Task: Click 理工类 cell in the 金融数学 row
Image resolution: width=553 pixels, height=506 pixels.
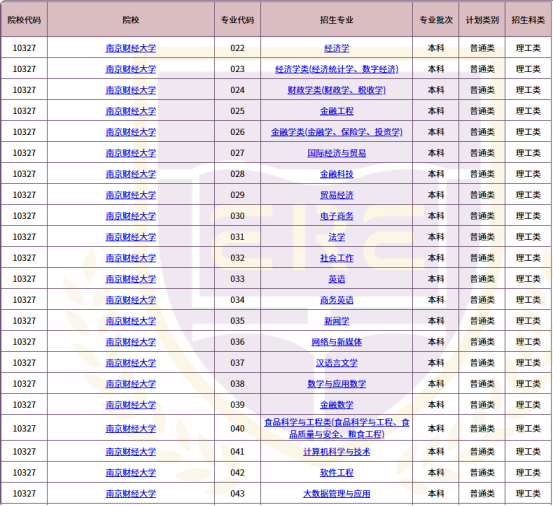Action: pos(528,405)
